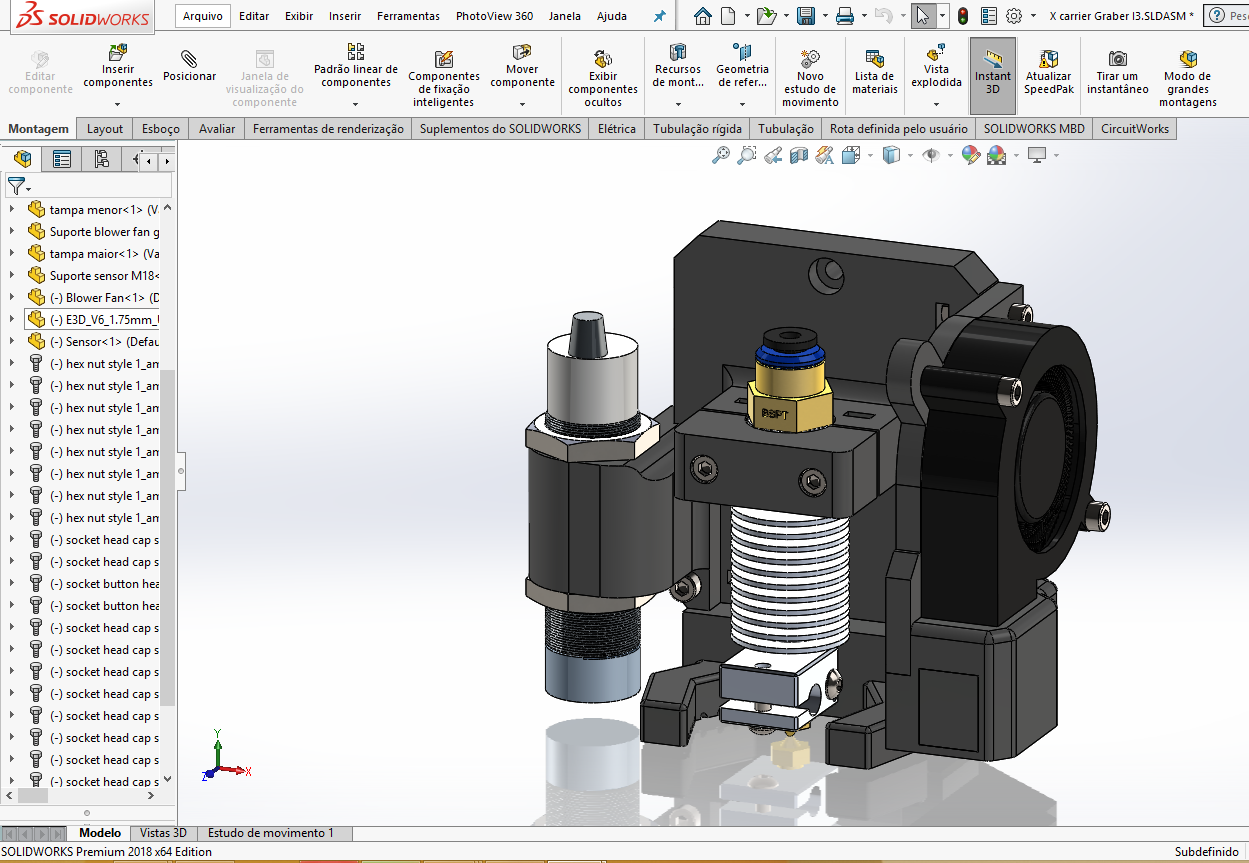The width and height of the screenshot is (1249, 863).
Task: Open ConfigurationManager tab icon
Action: tap(101, 158)
